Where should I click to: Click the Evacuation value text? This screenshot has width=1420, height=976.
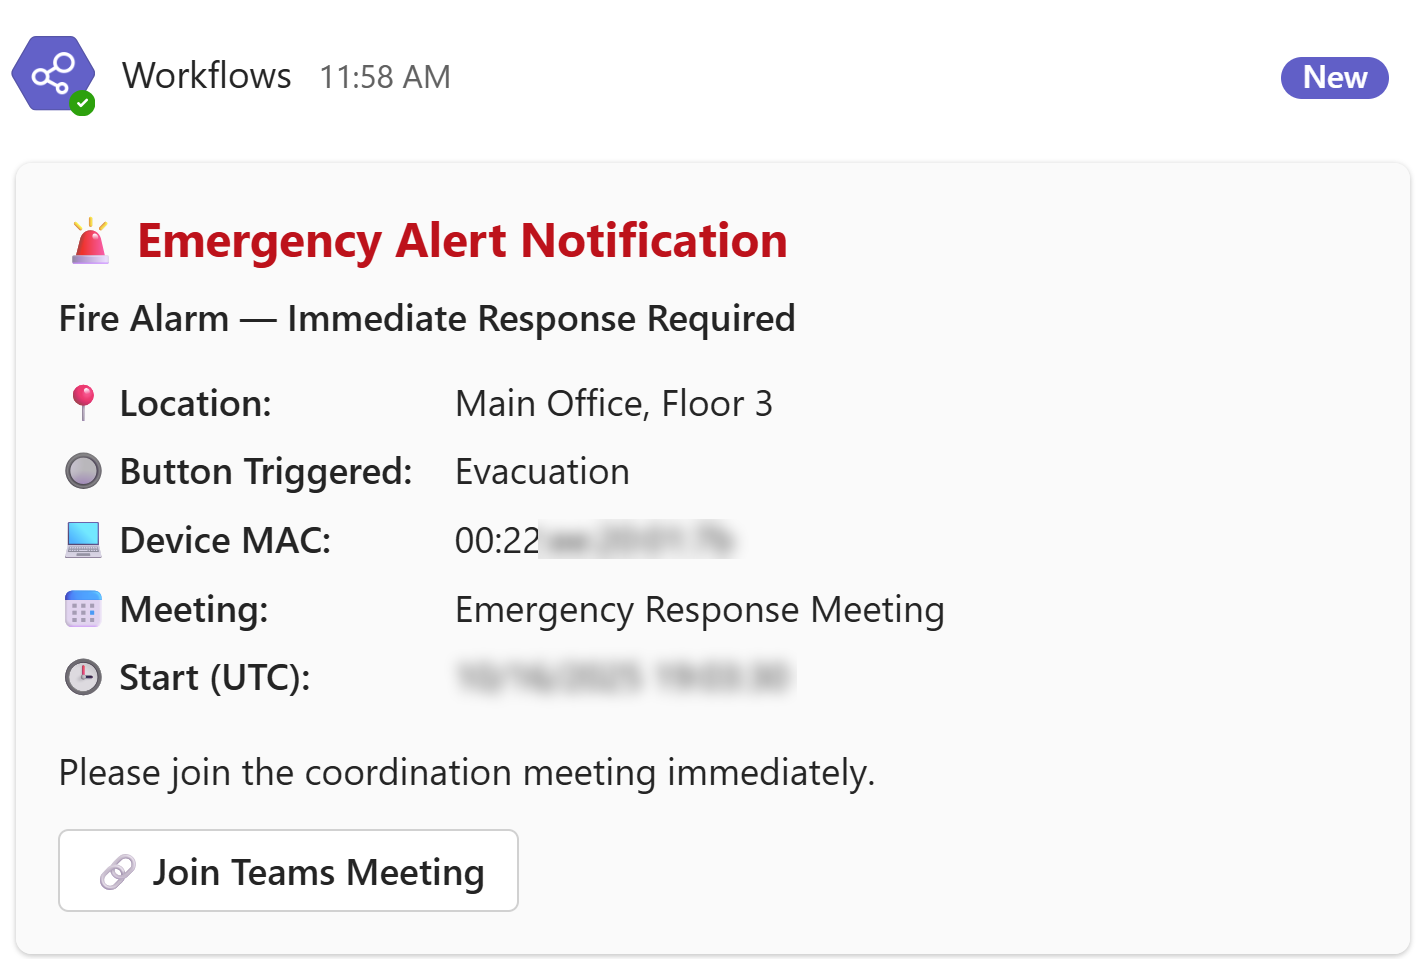[x=542, y=472]
